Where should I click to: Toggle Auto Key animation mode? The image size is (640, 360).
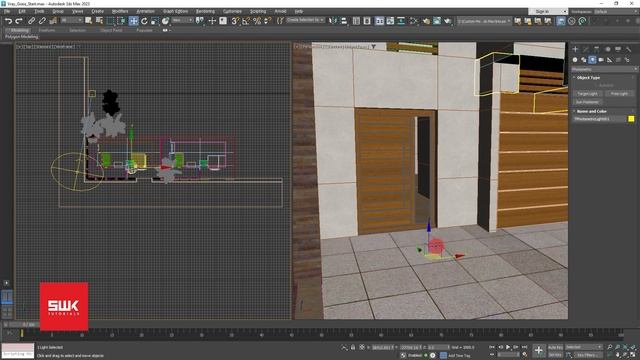555,347
